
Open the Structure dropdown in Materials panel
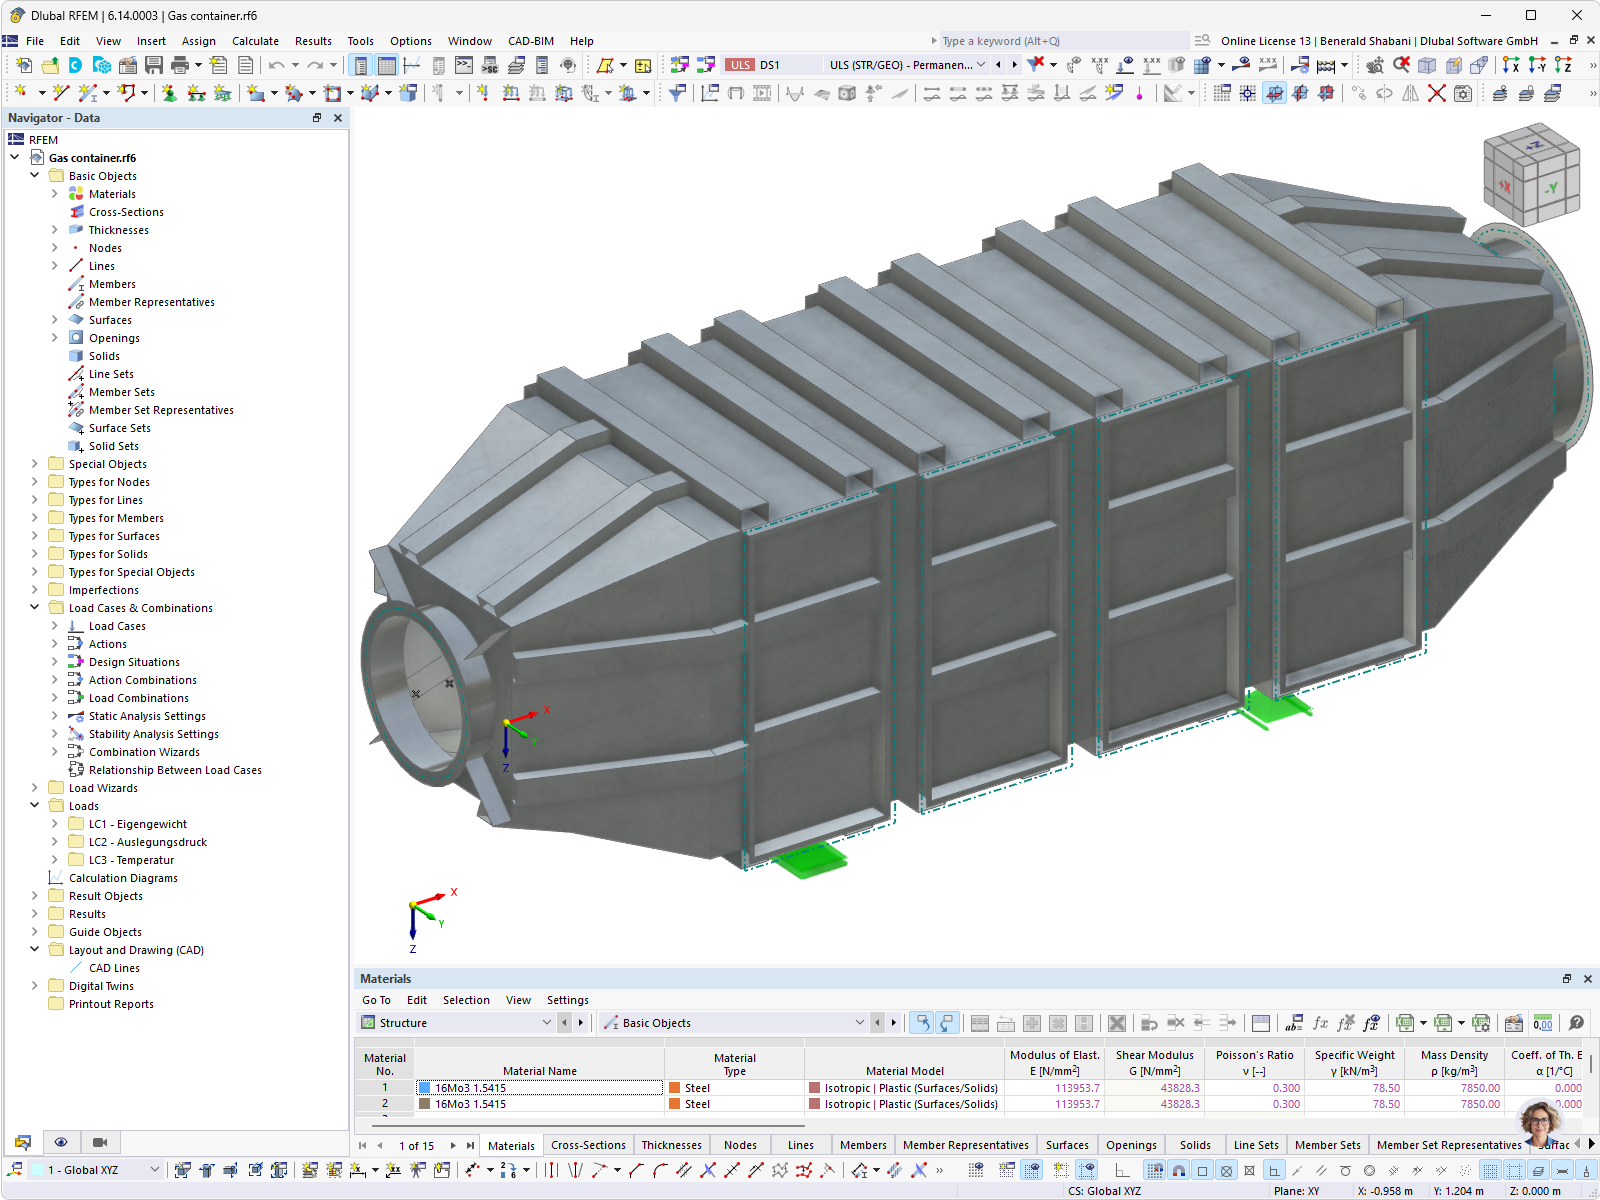pos(546,1022)
